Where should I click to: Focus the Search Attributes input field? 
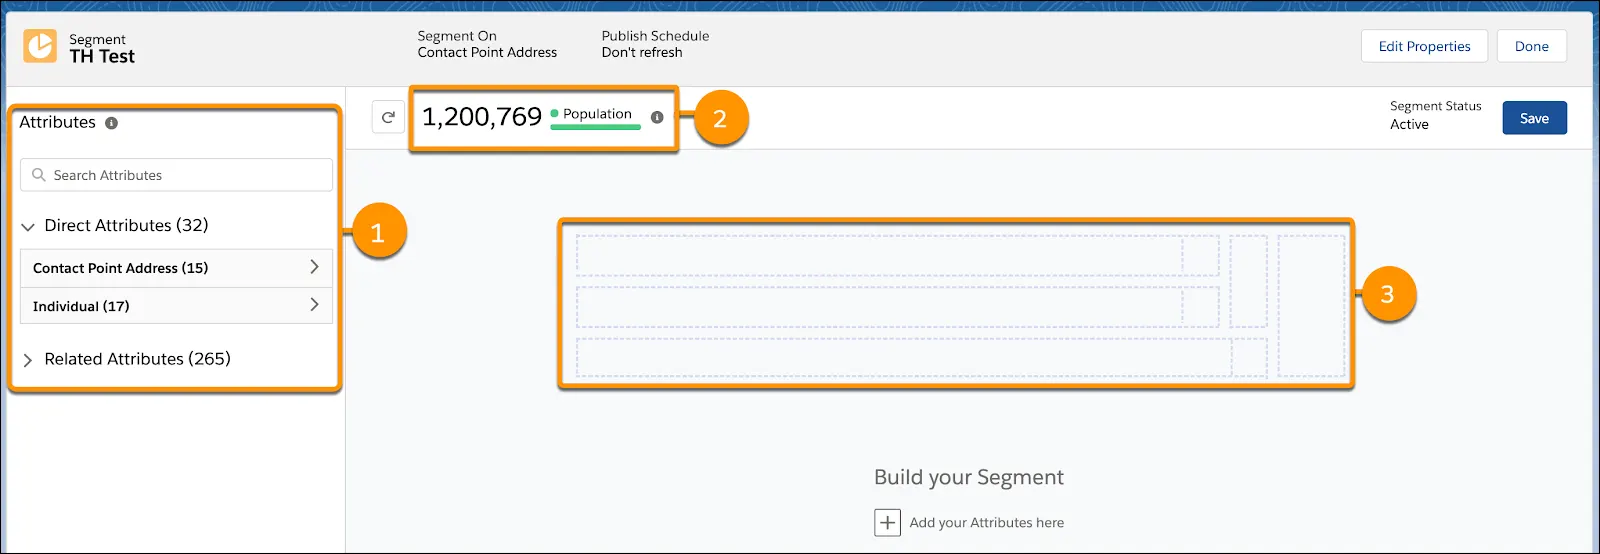(x=176, y=175)
